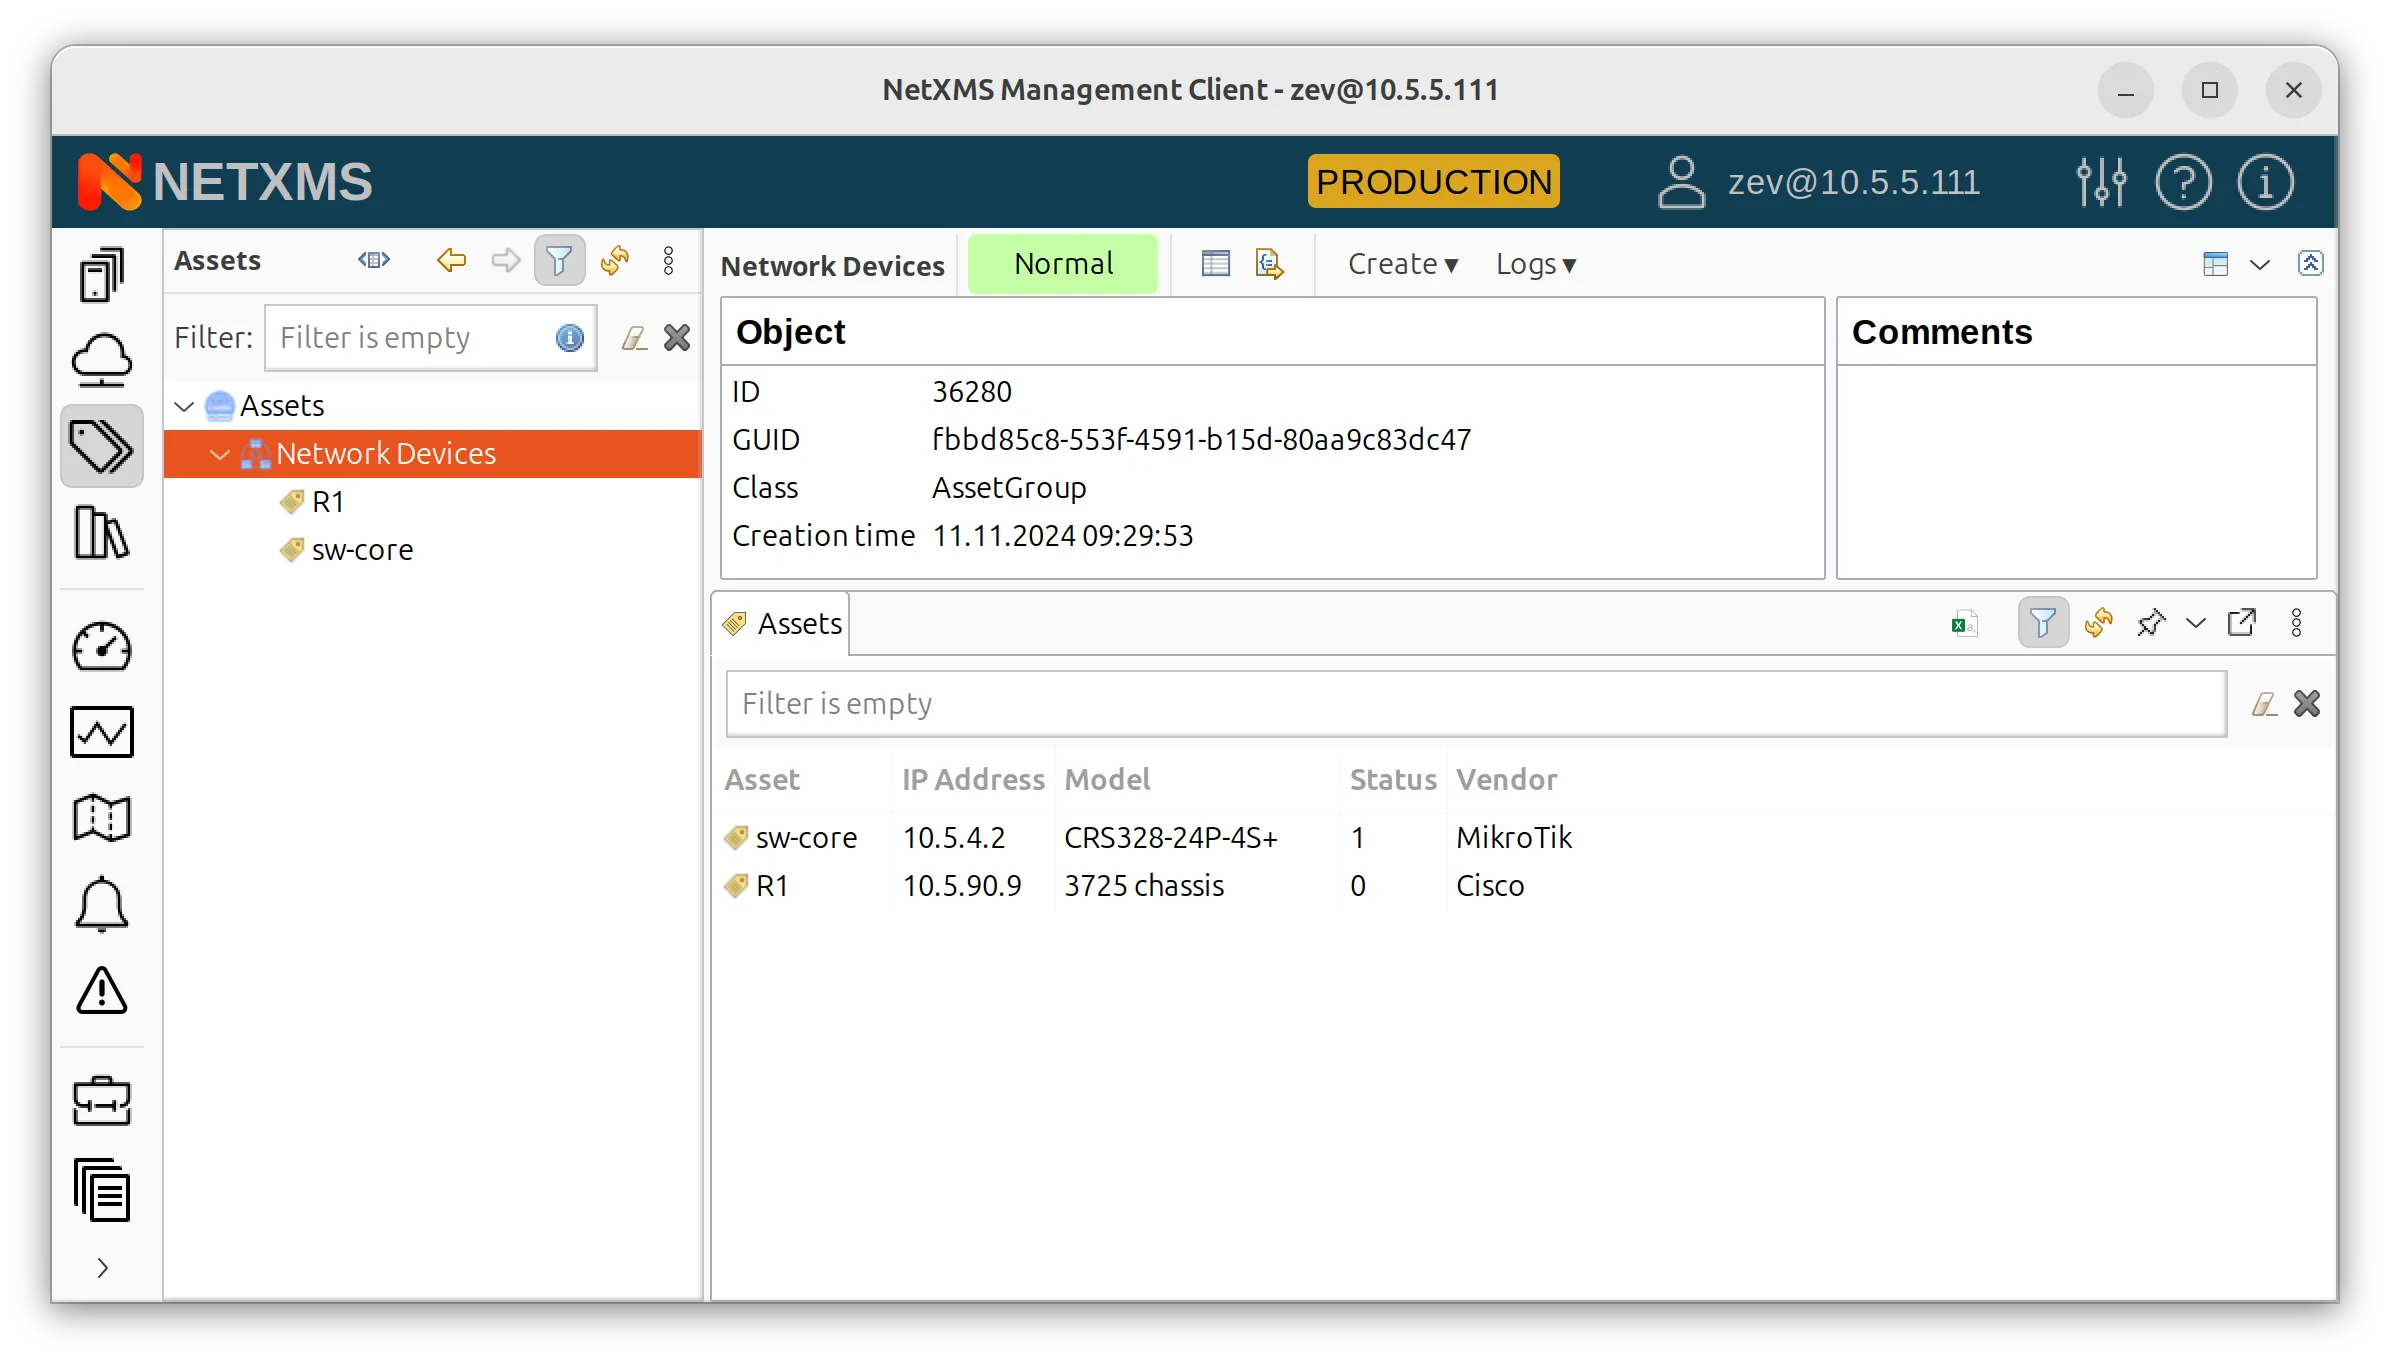Image resolution: width=2390 pixels, height=1360 pixels.
Task: Select the Assets tag icon in sidebar
Action: (101, 446)
